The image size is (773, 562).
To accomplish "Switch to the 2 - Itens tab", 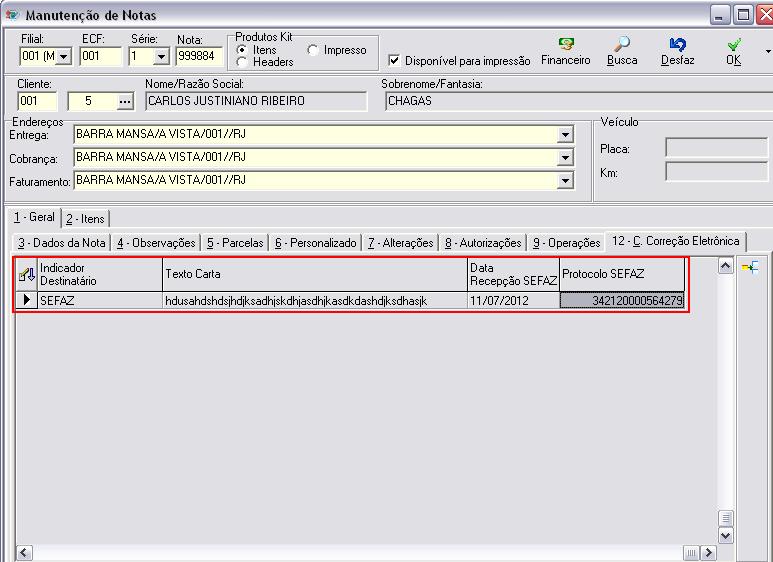I will point(85,218).
